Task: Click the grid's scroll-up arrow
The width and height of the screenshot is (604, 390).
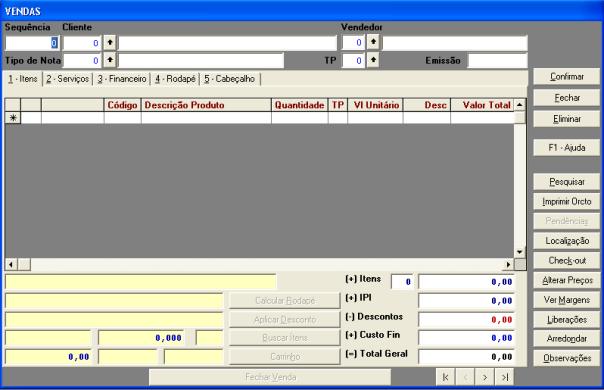Action: pyautogui.click(x=520, y=104)
